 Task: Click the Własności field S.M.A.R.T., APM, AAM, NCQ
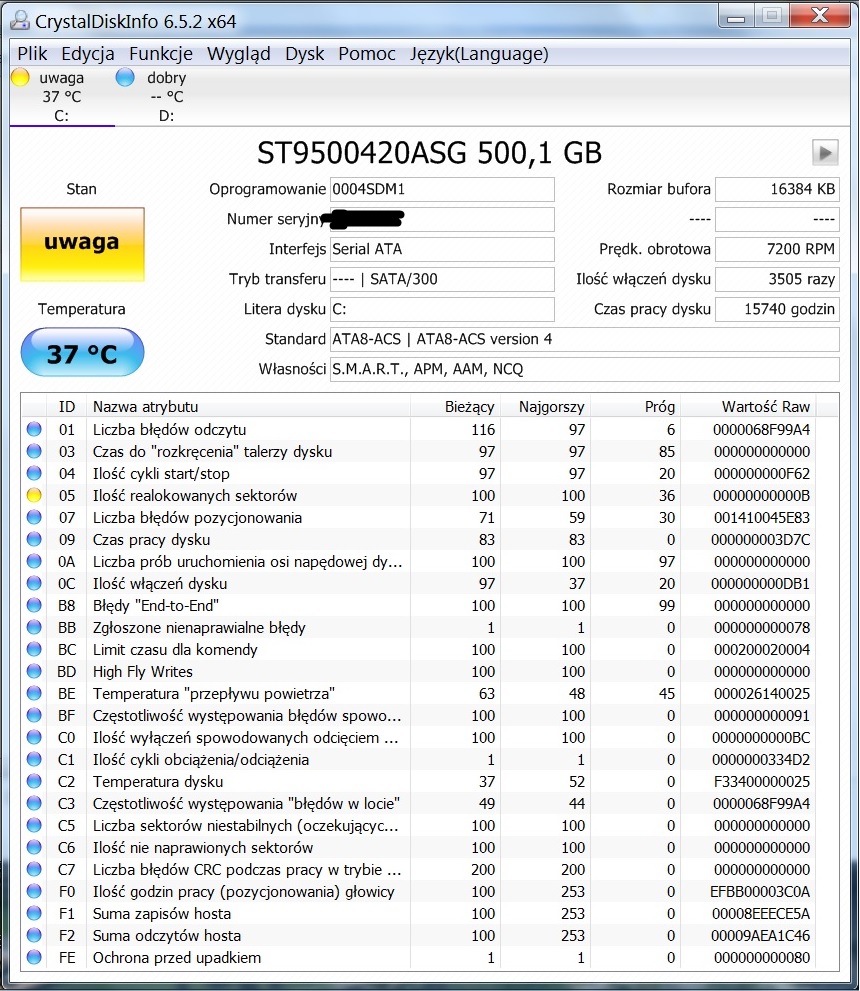584,369
